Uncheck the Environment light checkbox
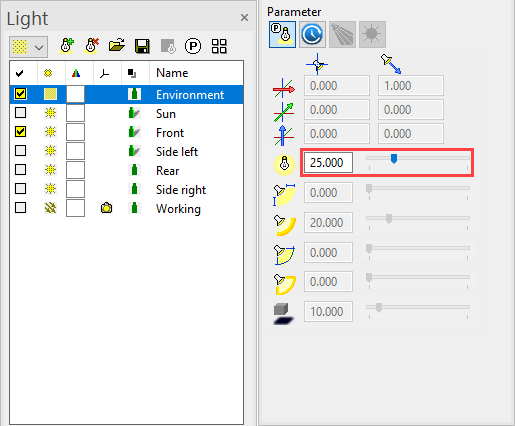 pos(20,94)
